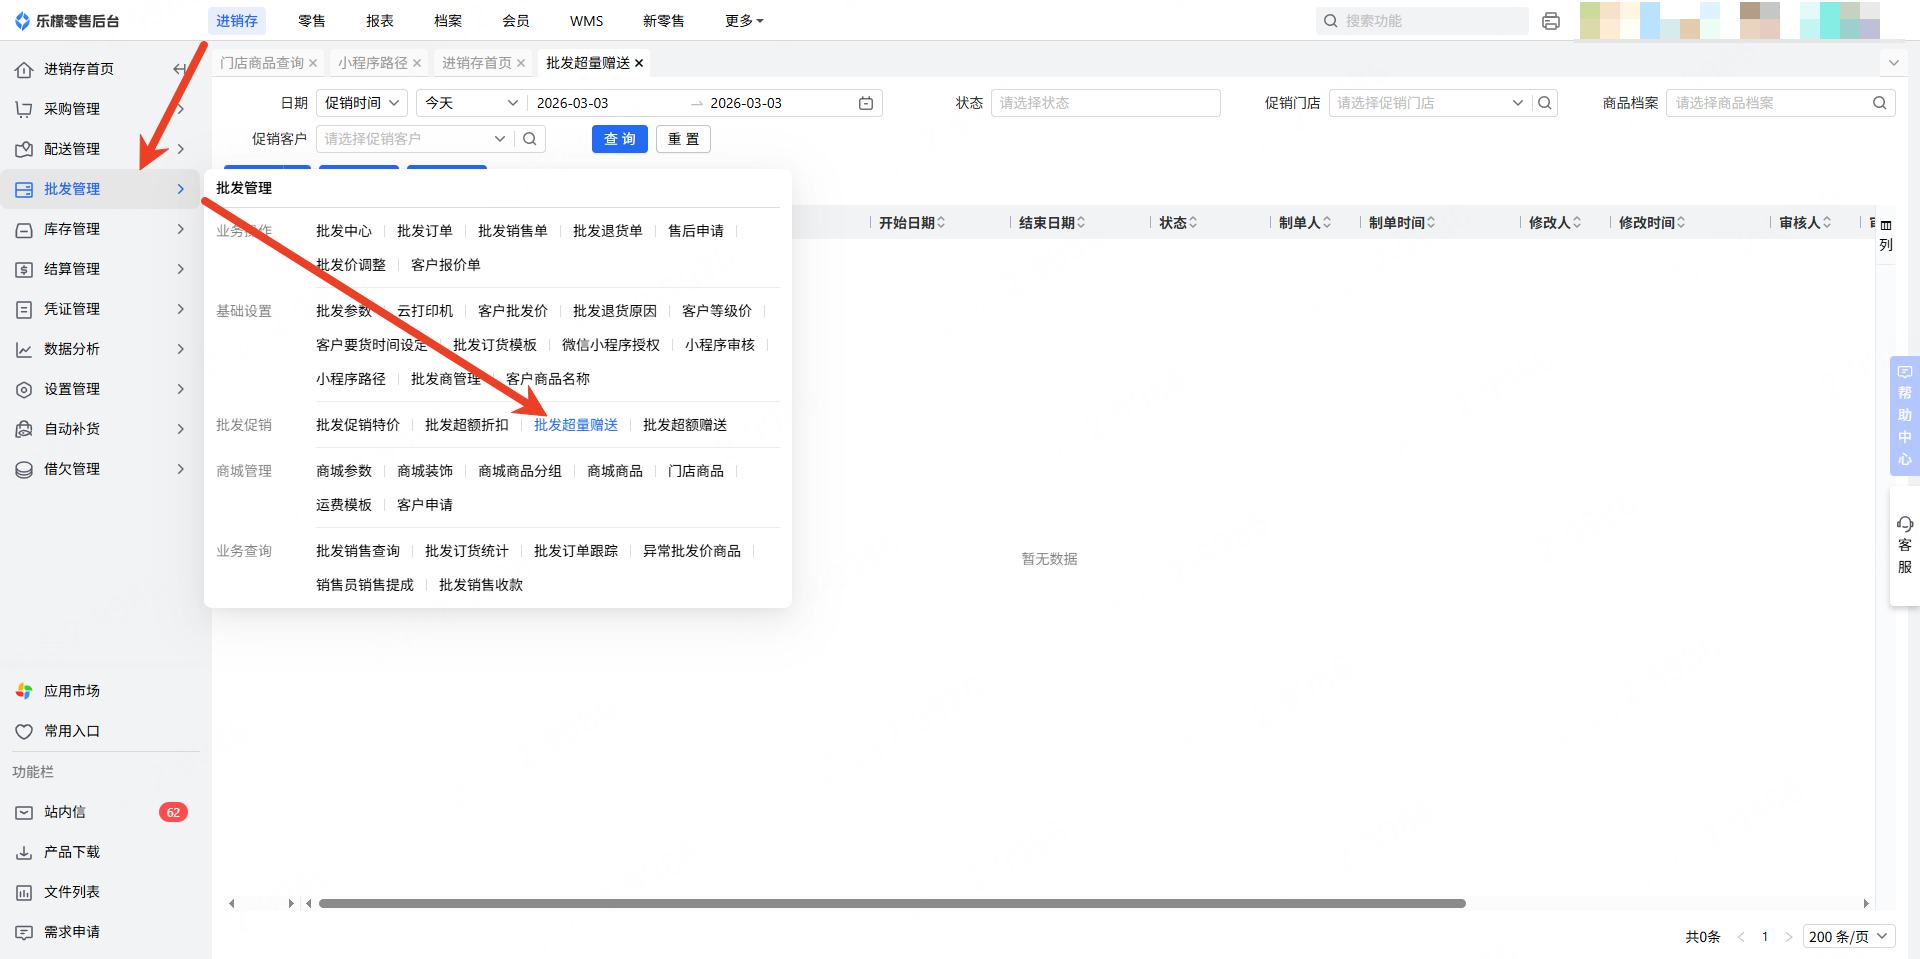1920x959 pixels.
Task: Click the 结算管理 sidebar icon
Action: point(24,269)
